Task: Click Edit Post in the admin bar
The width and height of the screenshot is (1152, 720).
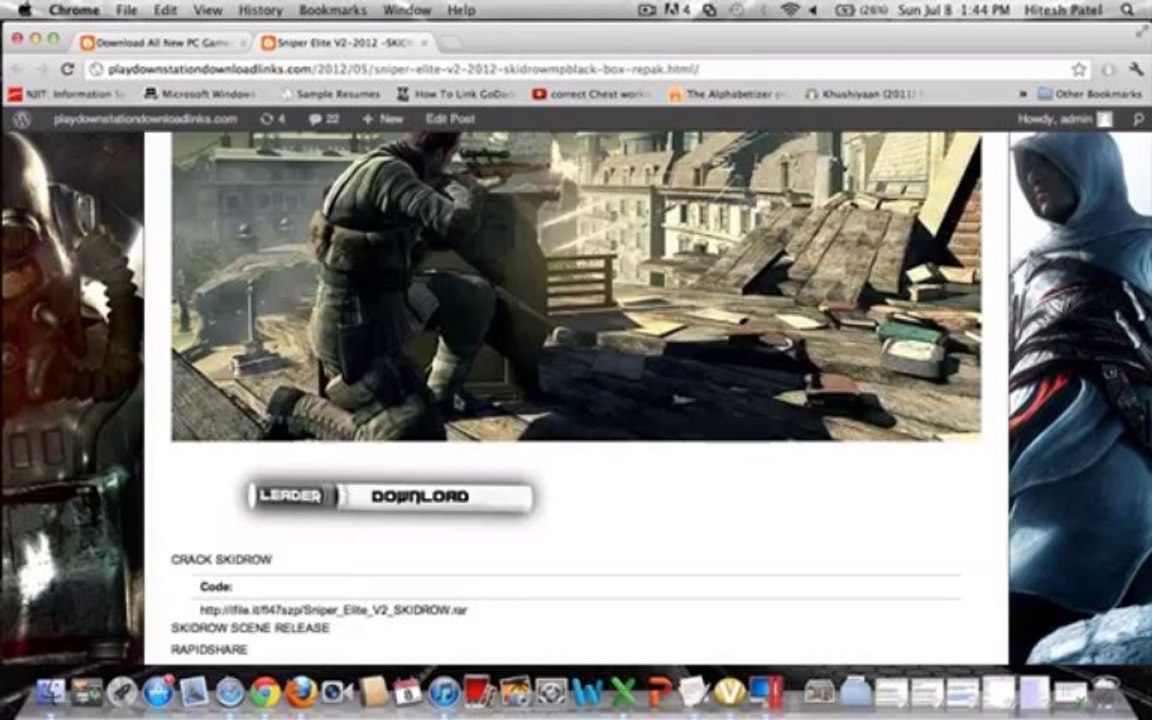Action: (450, 119)
